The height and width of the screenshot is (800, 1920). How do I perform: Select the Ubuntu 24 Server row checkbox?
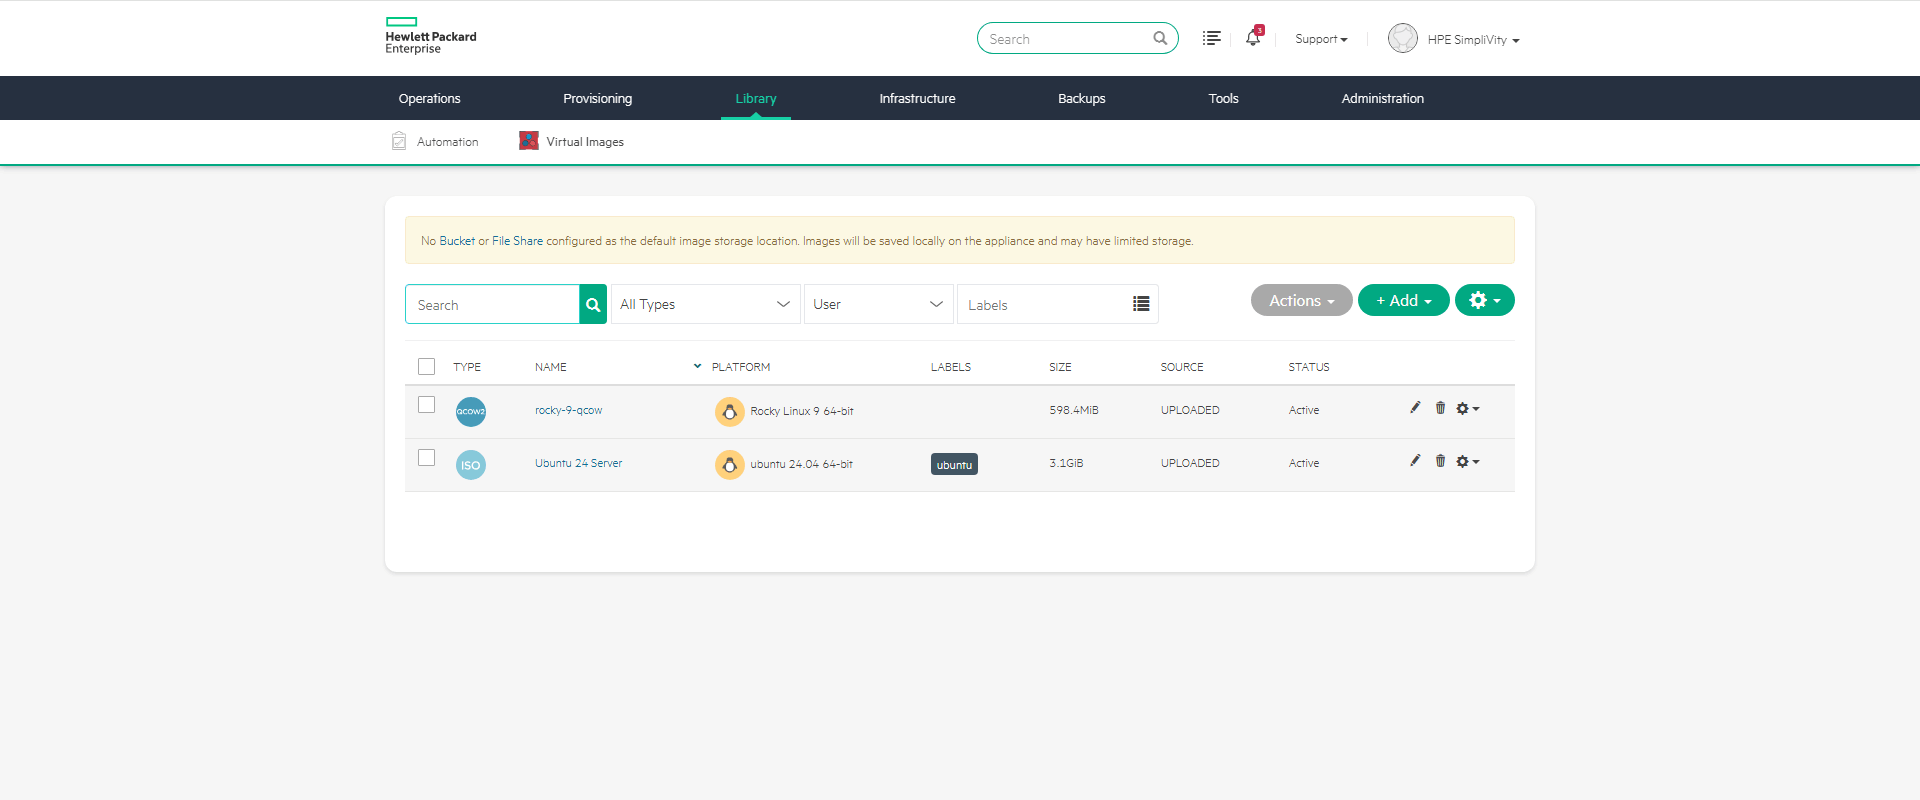[x=427, y=458]
